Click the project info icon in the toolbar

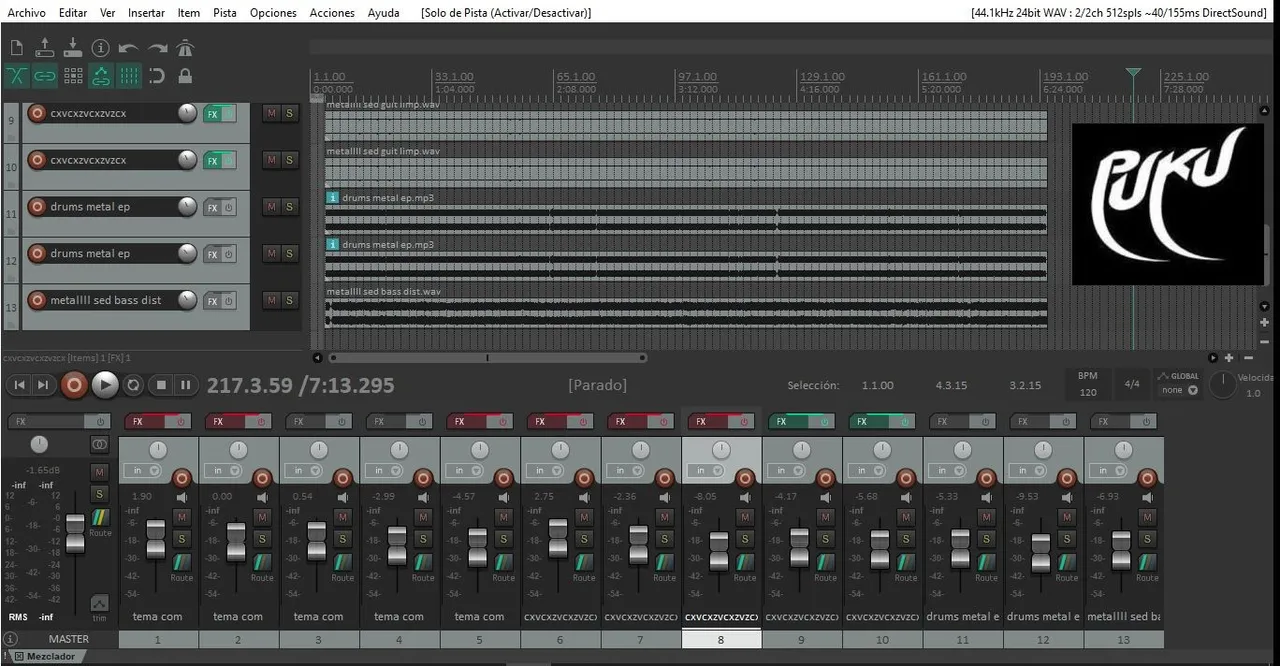pos(100,48)
